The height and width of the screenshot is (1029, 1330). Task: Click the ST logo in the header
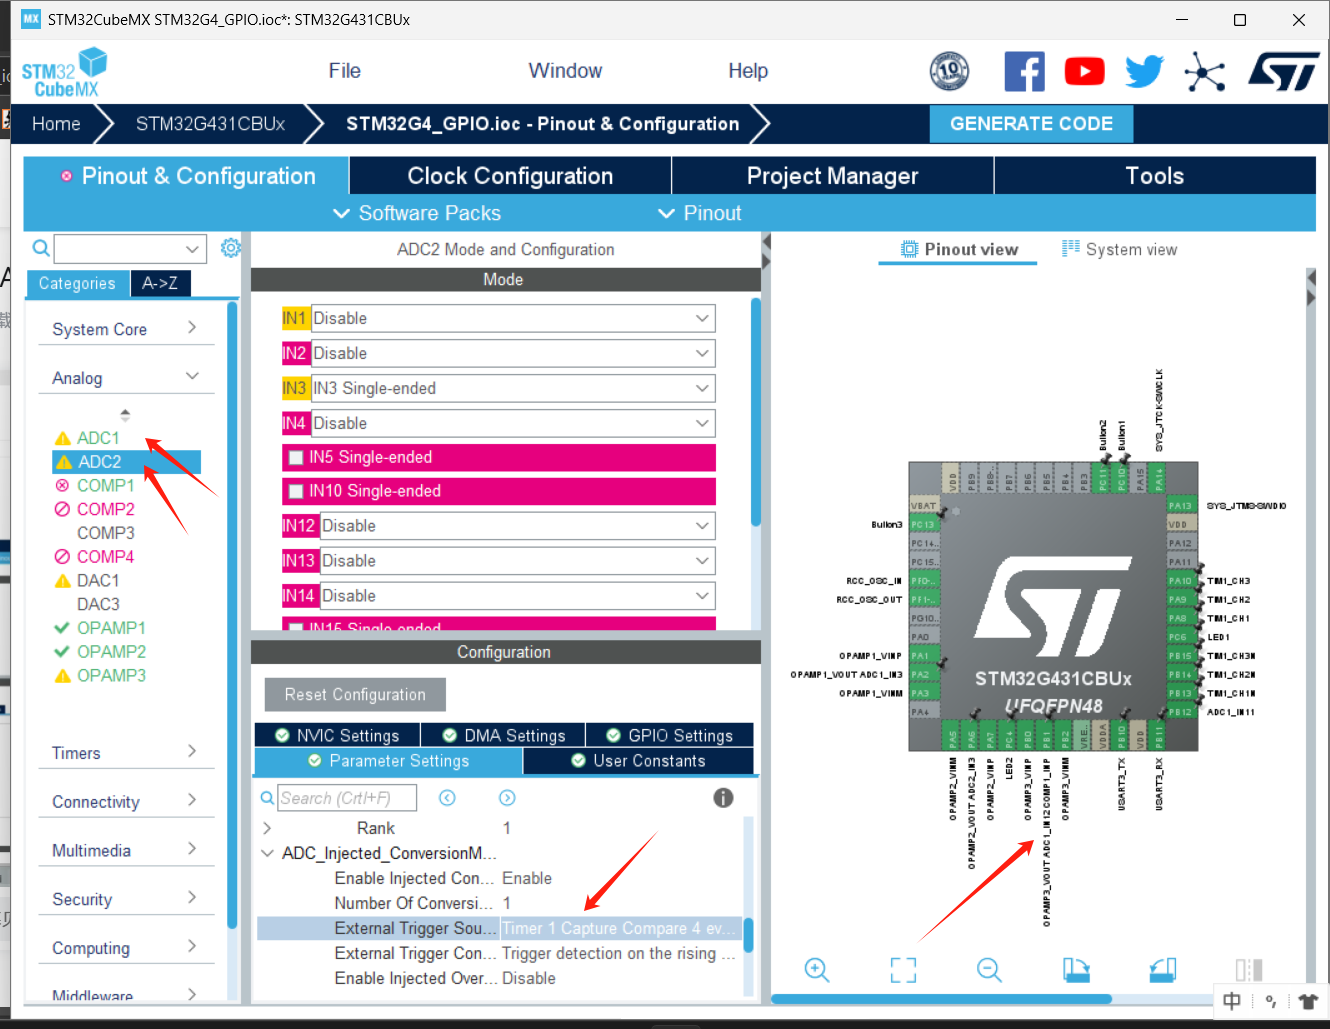1284,72
